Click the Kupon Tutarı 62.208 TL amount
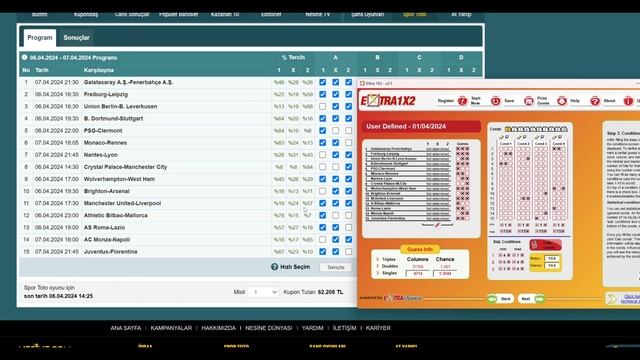 330,292
